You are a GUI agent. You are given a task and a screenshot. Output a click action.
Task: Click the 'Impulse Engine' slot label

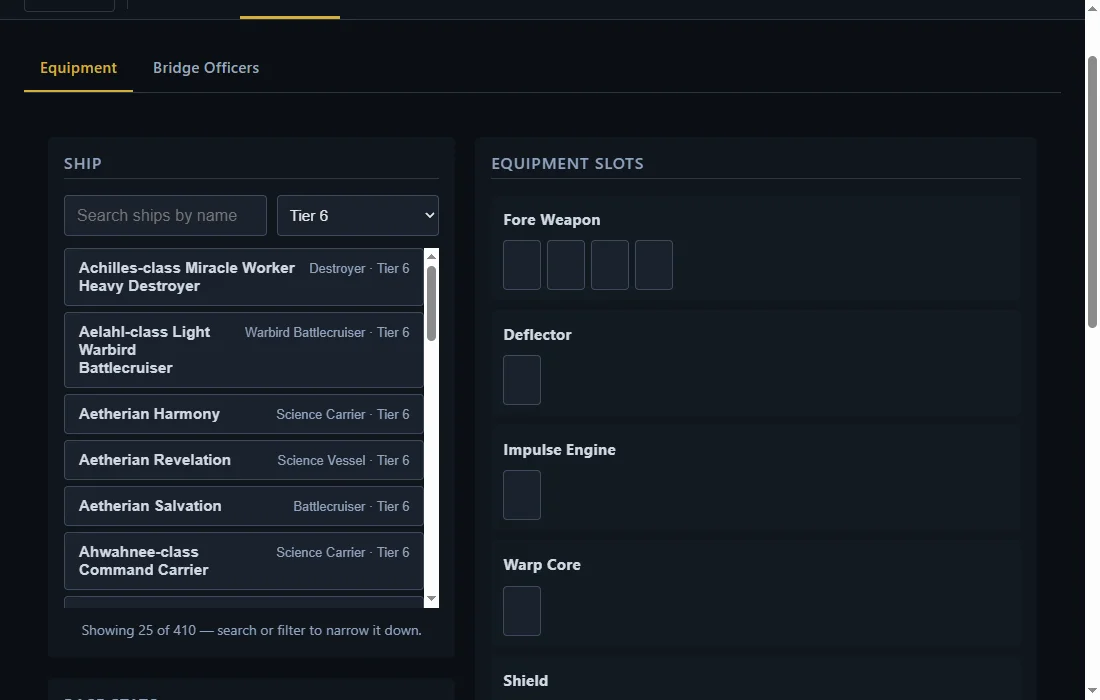559,450
